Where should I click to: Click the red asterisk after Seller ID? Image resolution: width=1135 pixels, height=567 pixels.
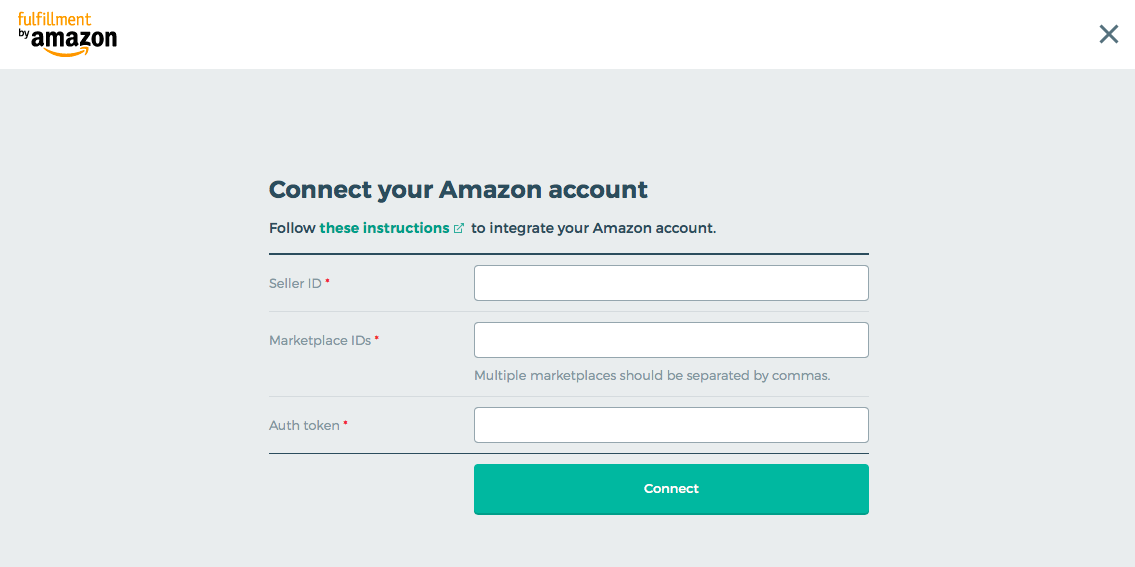(327, 282)
